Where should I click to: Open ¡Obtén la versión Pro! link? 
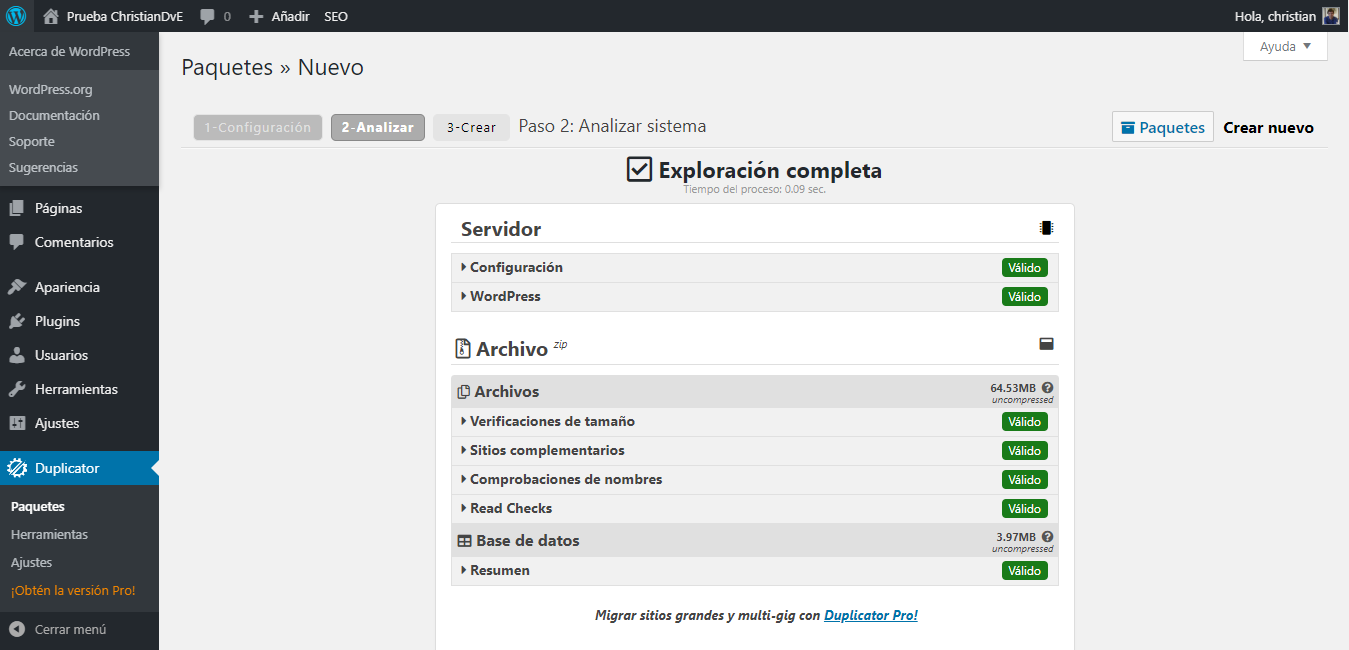[x=73, y=591]
